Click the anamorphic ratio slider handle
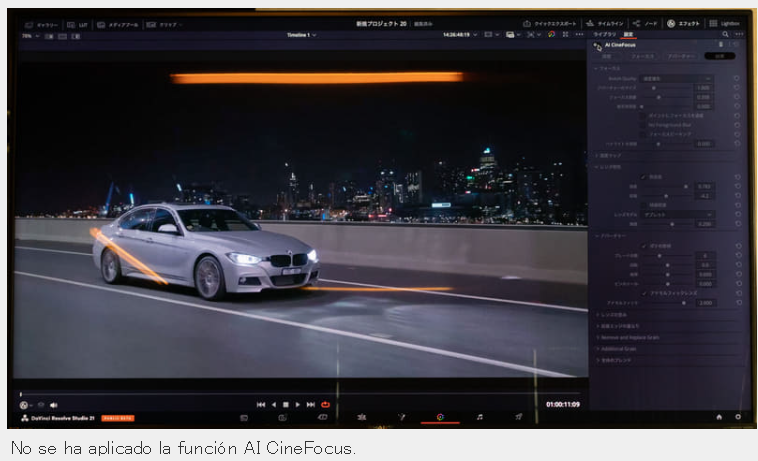Viewport: 758px width, 461px height. pos(684,303)
